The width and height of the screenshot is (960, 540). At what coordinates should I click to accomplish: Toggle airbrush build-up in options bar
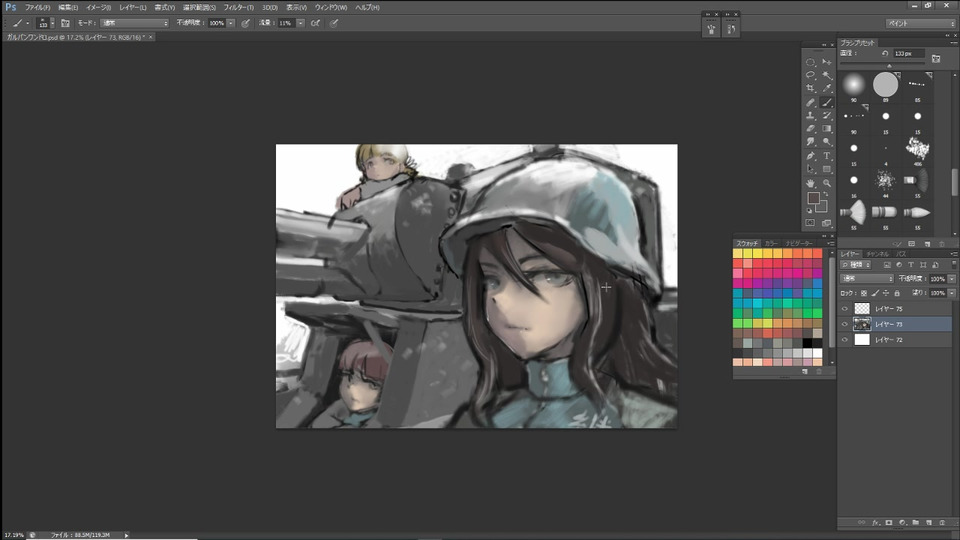(x=315, y=23)
